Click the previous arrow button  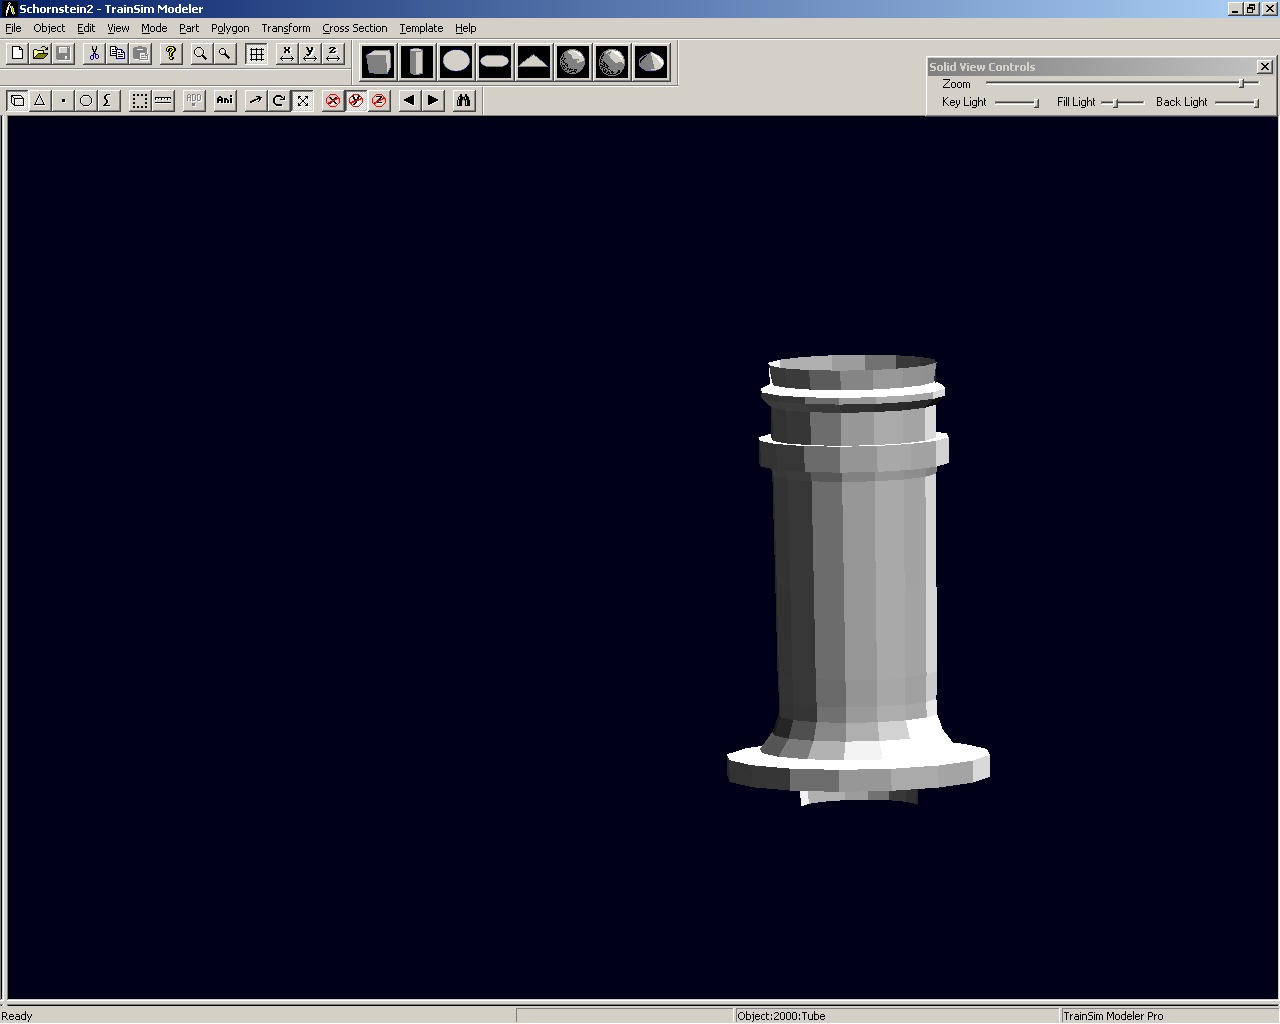(409, 100)
